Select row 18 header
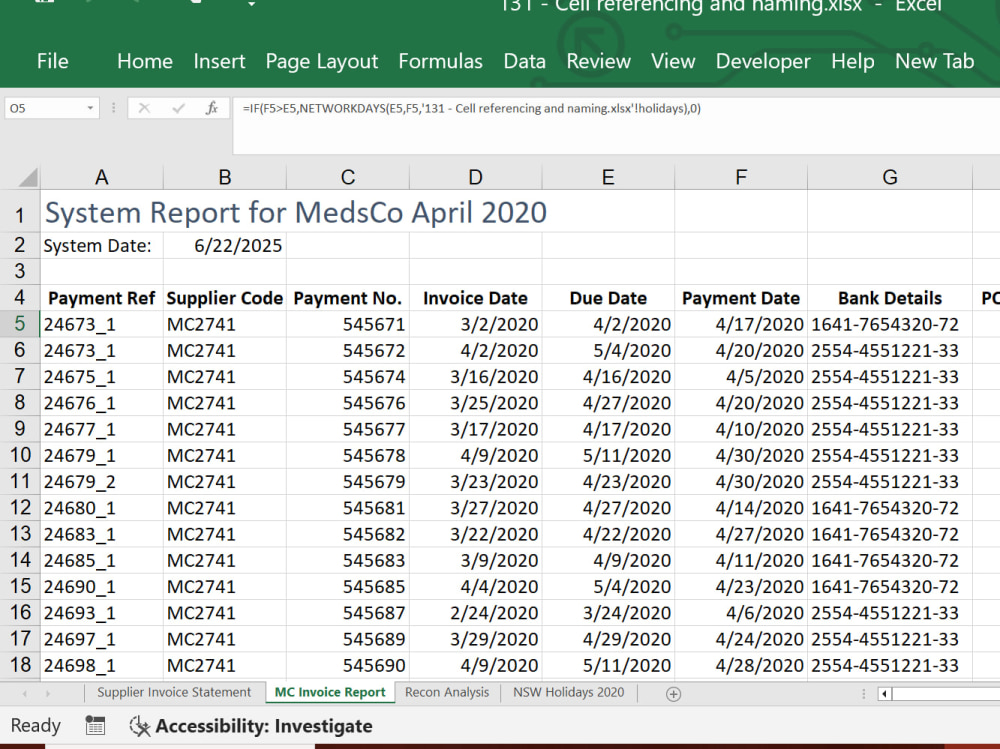This screenshot has height=749, width=1000. tap(20, 665)
